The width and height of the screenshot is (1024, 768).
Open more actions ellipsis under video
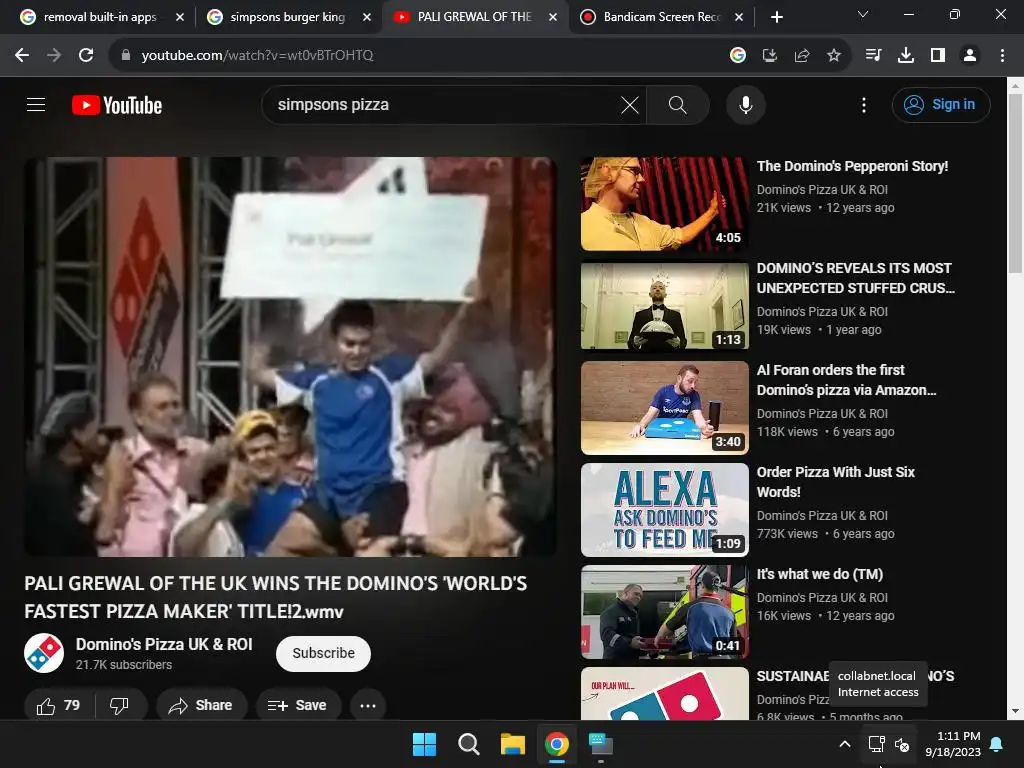(x=368, y=705)
